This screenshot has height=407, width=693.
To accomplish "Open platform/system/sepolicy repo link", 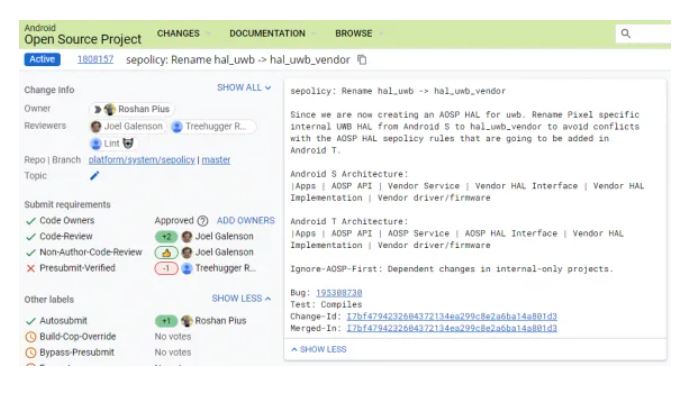I will click(x=141, y=160).
